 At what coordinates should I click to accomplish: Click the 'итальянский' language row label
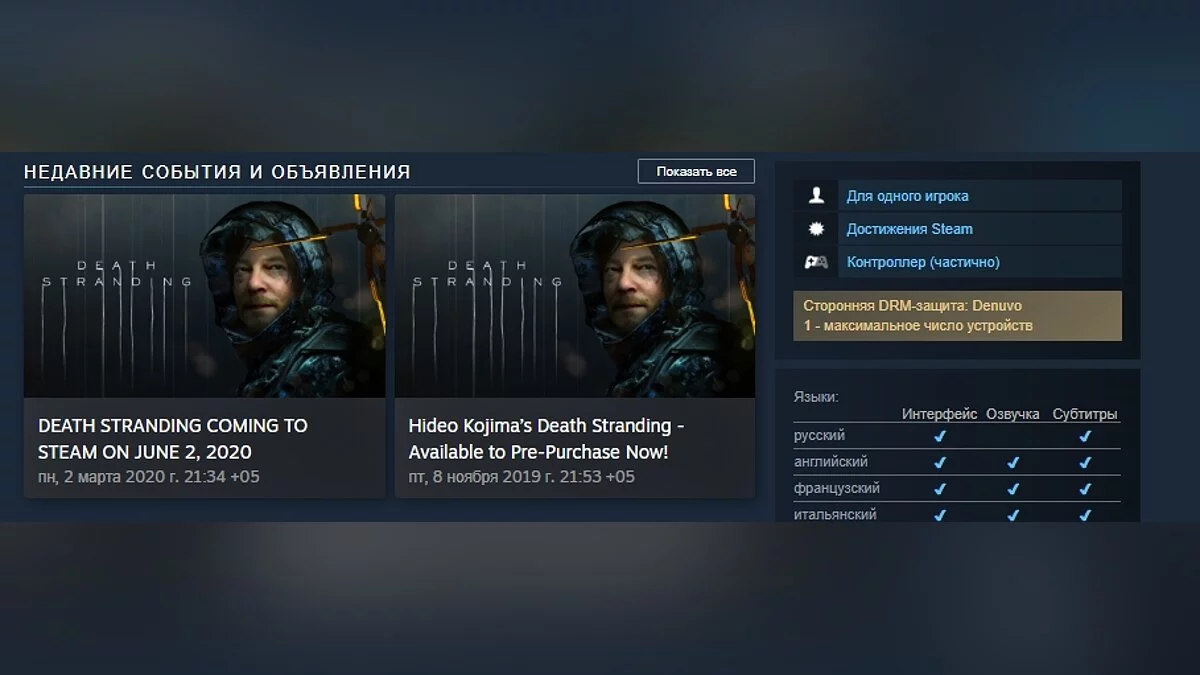[835, 514]
